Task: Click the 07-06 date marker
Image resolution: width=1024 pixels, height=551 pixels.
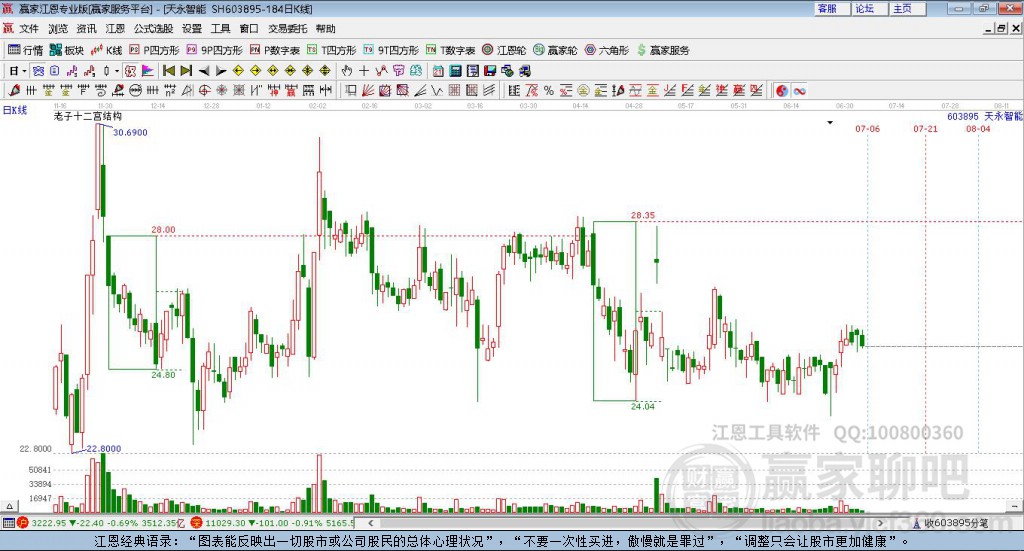Action: click(x=867, y=129)
